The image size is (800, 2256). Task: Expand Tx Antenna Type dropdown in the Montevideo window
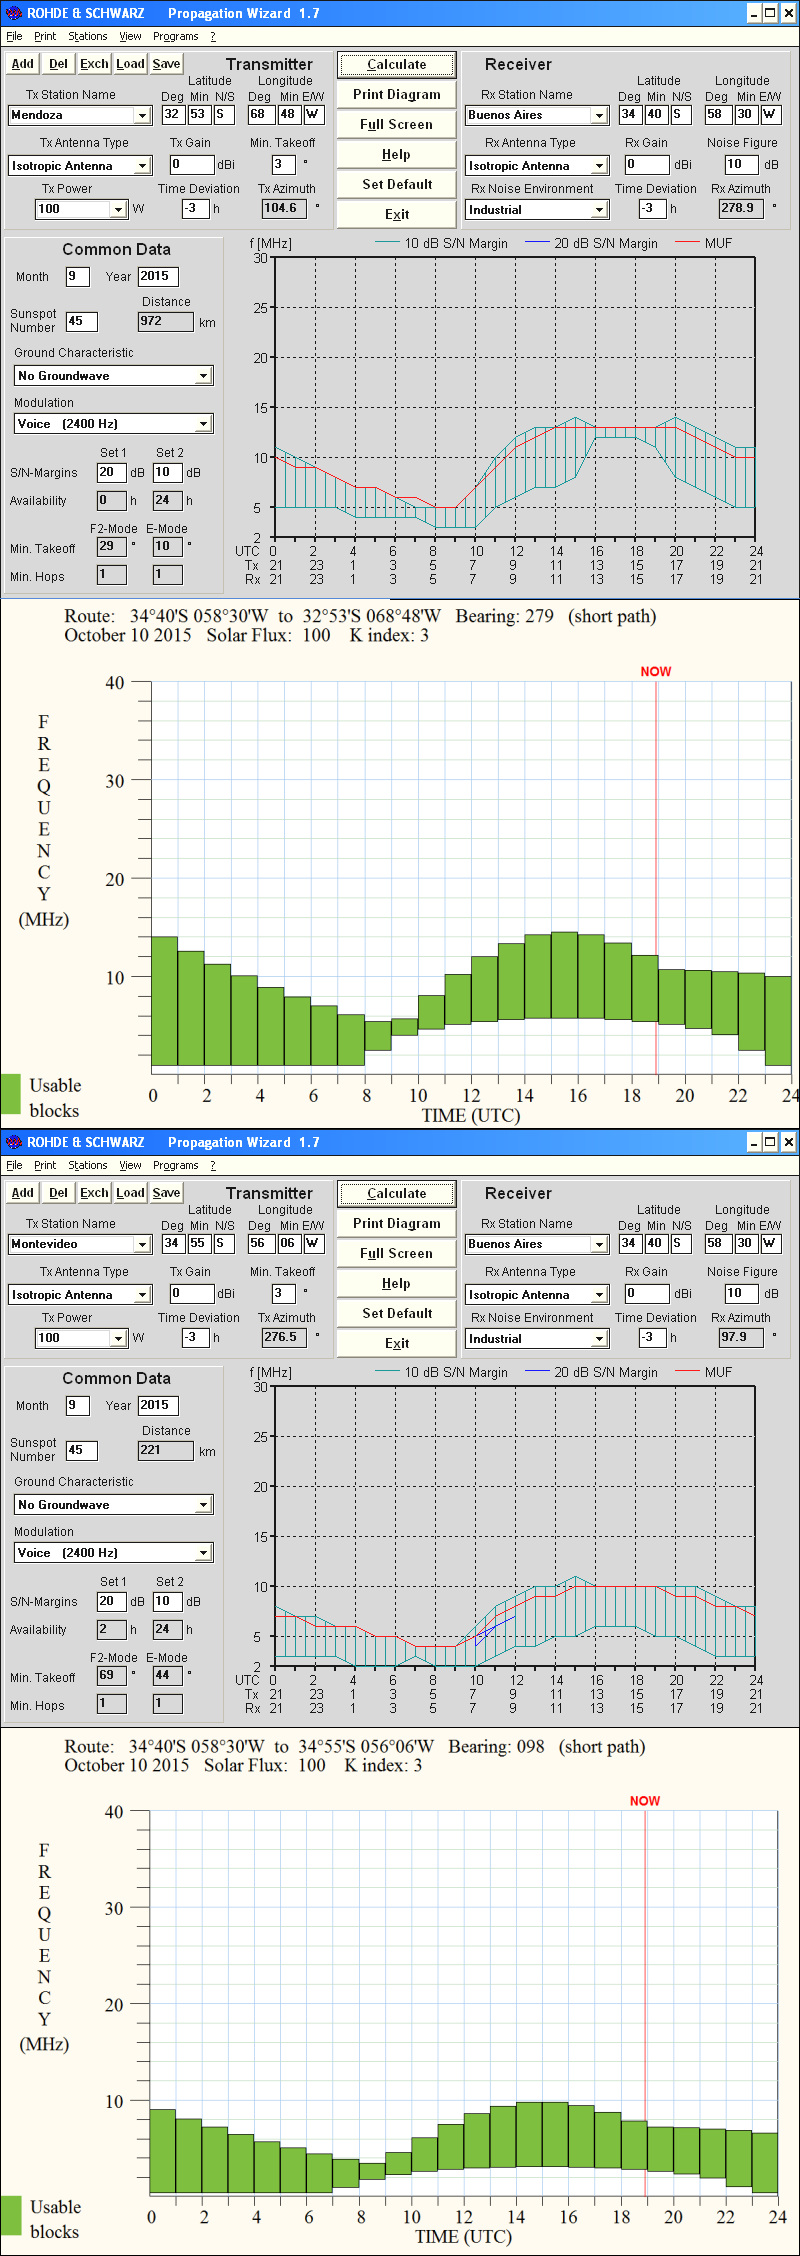tap(143, 1295)
